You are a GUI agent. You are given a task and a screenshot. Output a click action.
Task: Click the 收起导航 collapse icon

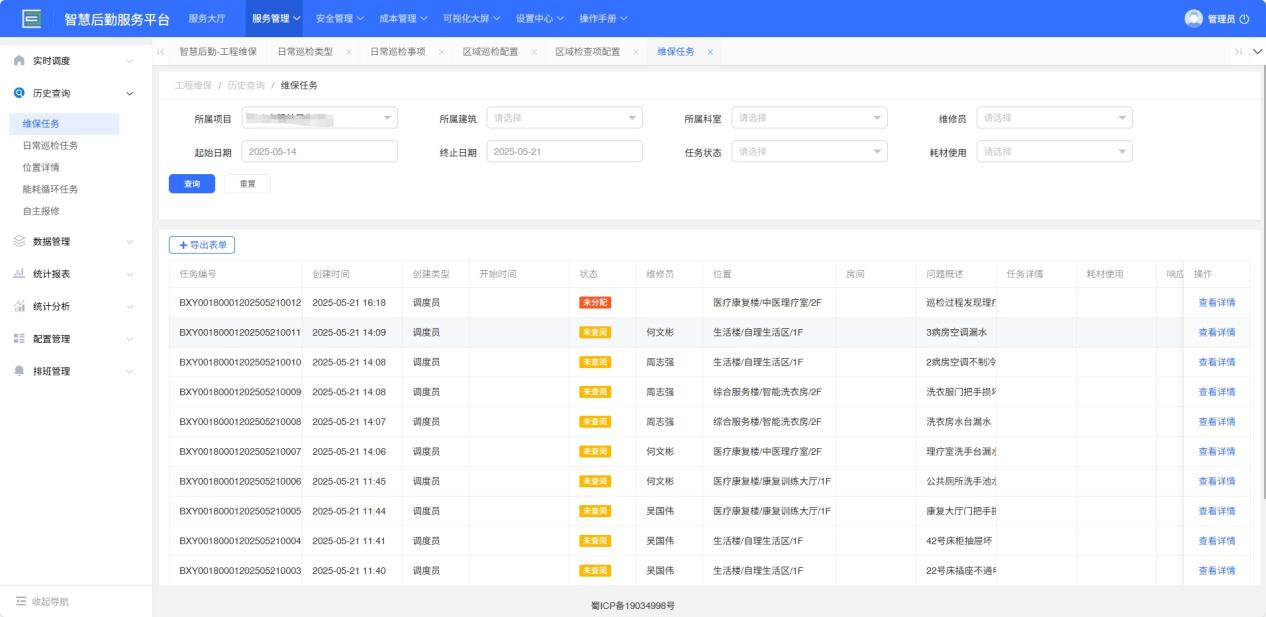(20, 601)
